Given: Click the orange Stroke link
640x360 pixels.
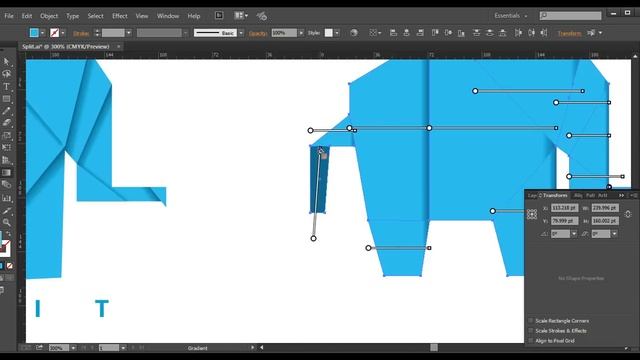Looking at the screenshot, I should 81,33.
